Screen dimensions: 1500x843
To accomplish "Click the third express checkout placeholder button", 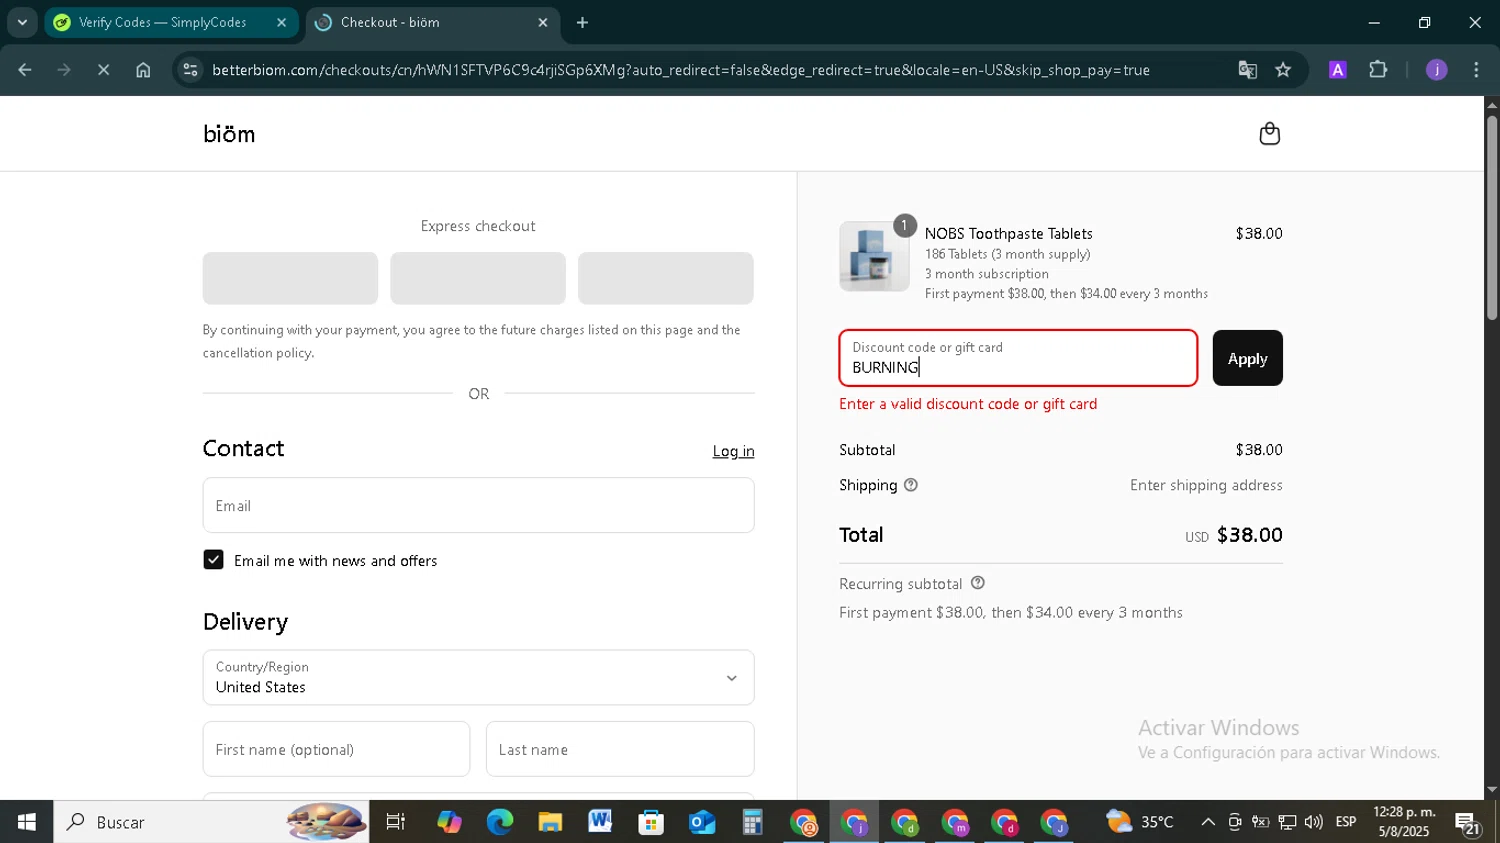I will point(665,278).
